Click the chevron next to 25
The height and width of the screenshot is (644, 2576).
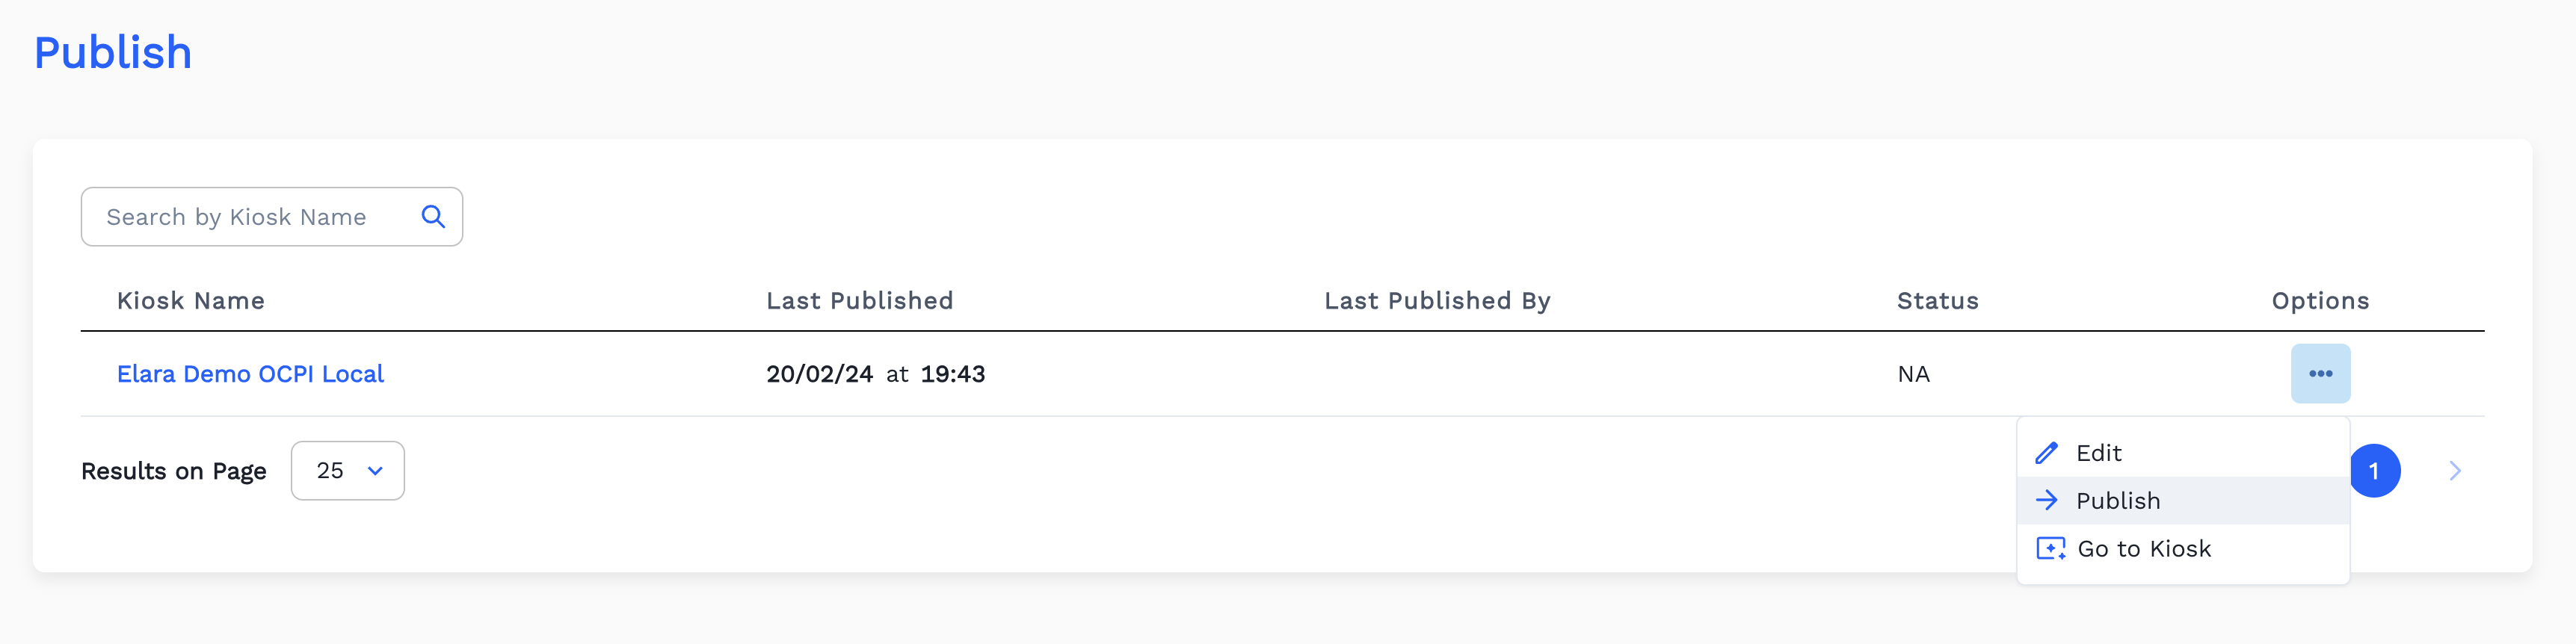[375, 470]
